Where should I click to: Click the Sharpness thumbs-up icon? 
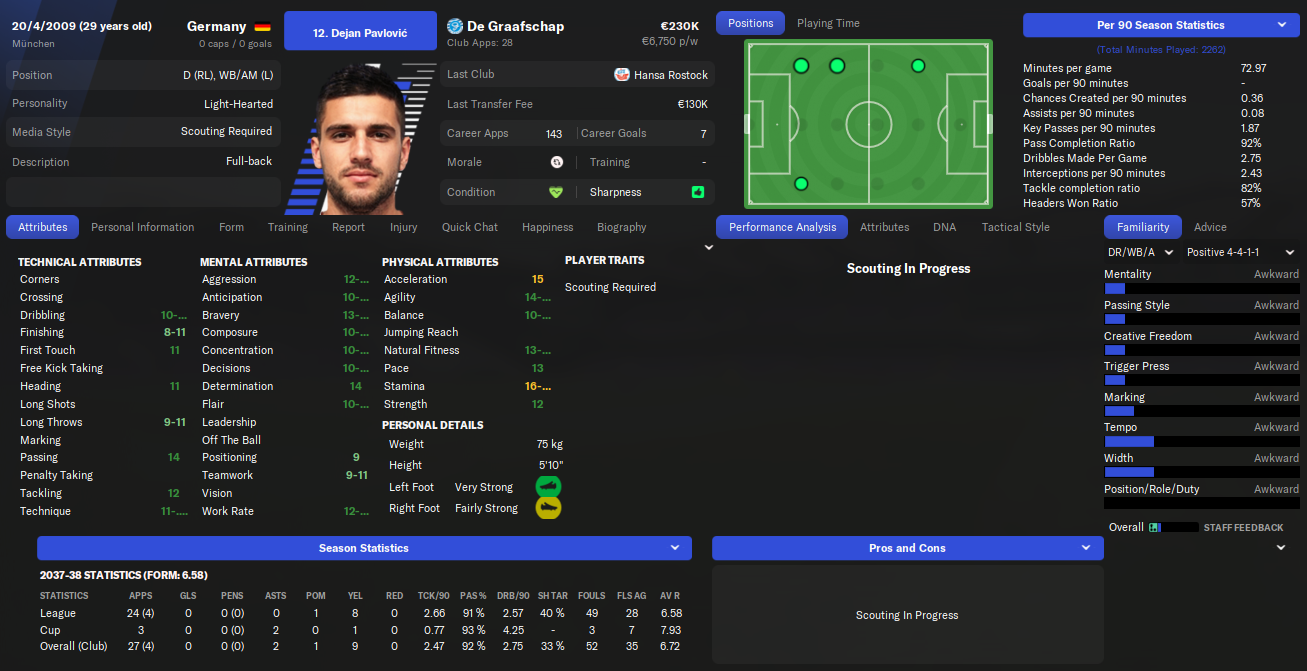[x=697, y=192]
